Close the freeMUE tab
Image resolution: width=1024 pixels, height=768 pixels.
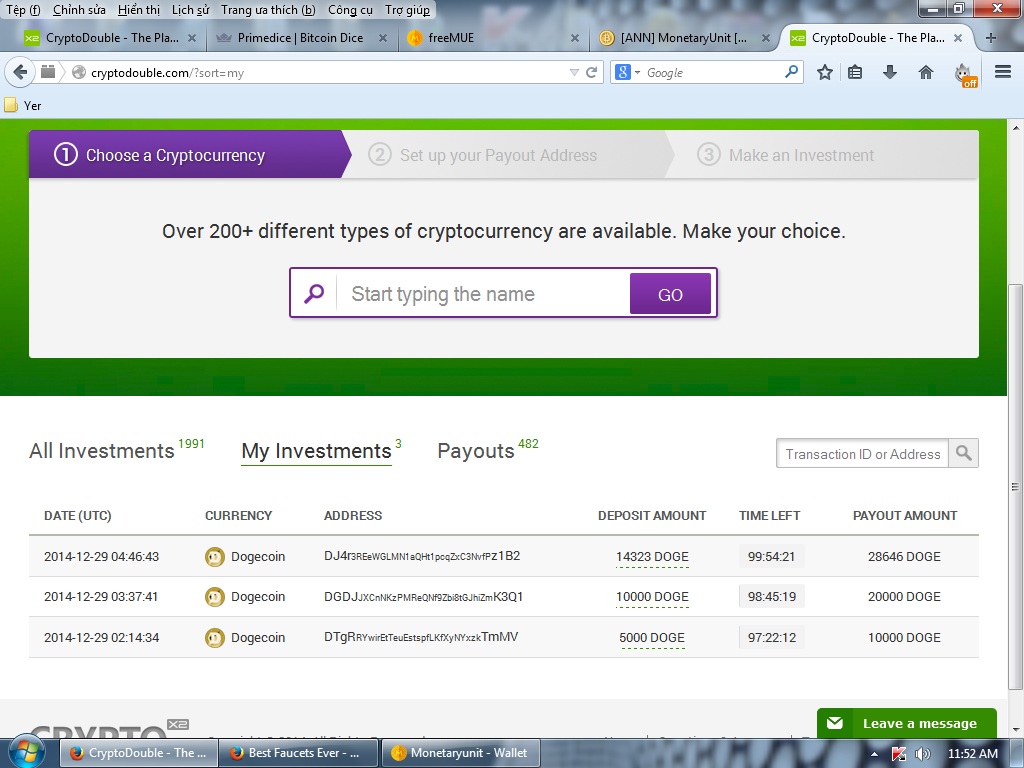tap(575, 39)
